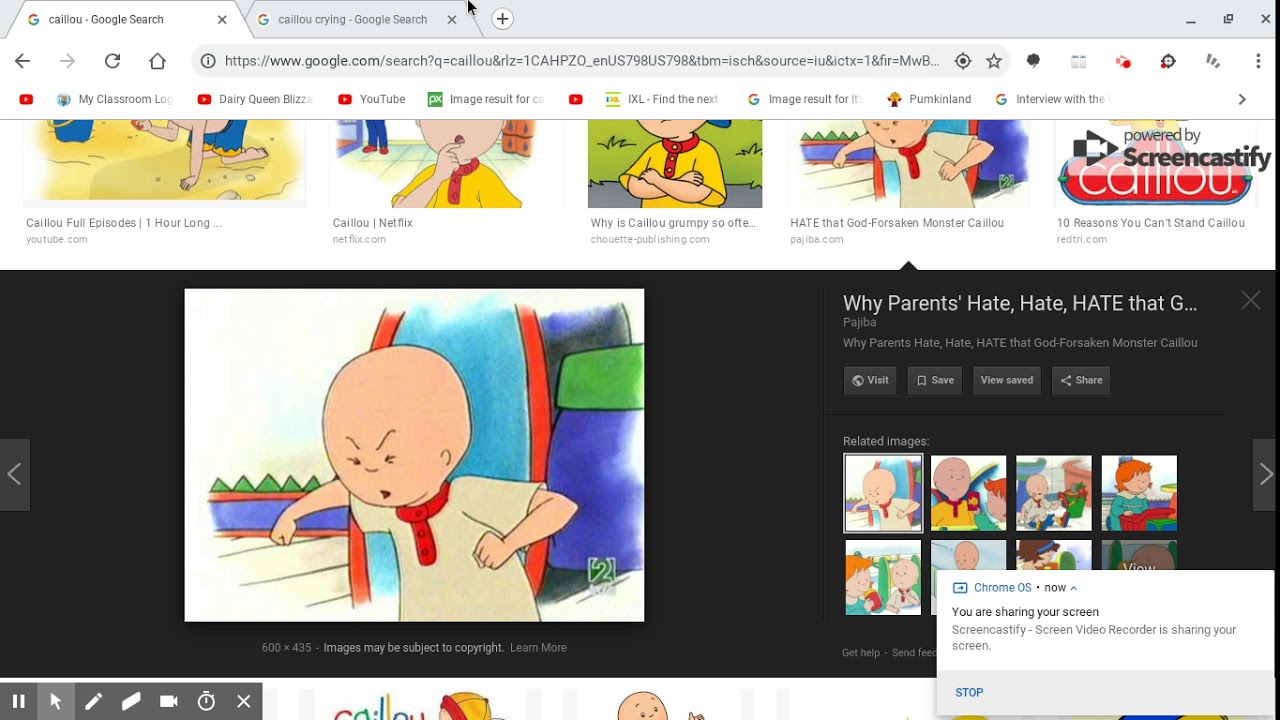Open the crosshair extension icon in toolbar
Viewport: 1280px width, 720px height.
[1168, 61]
